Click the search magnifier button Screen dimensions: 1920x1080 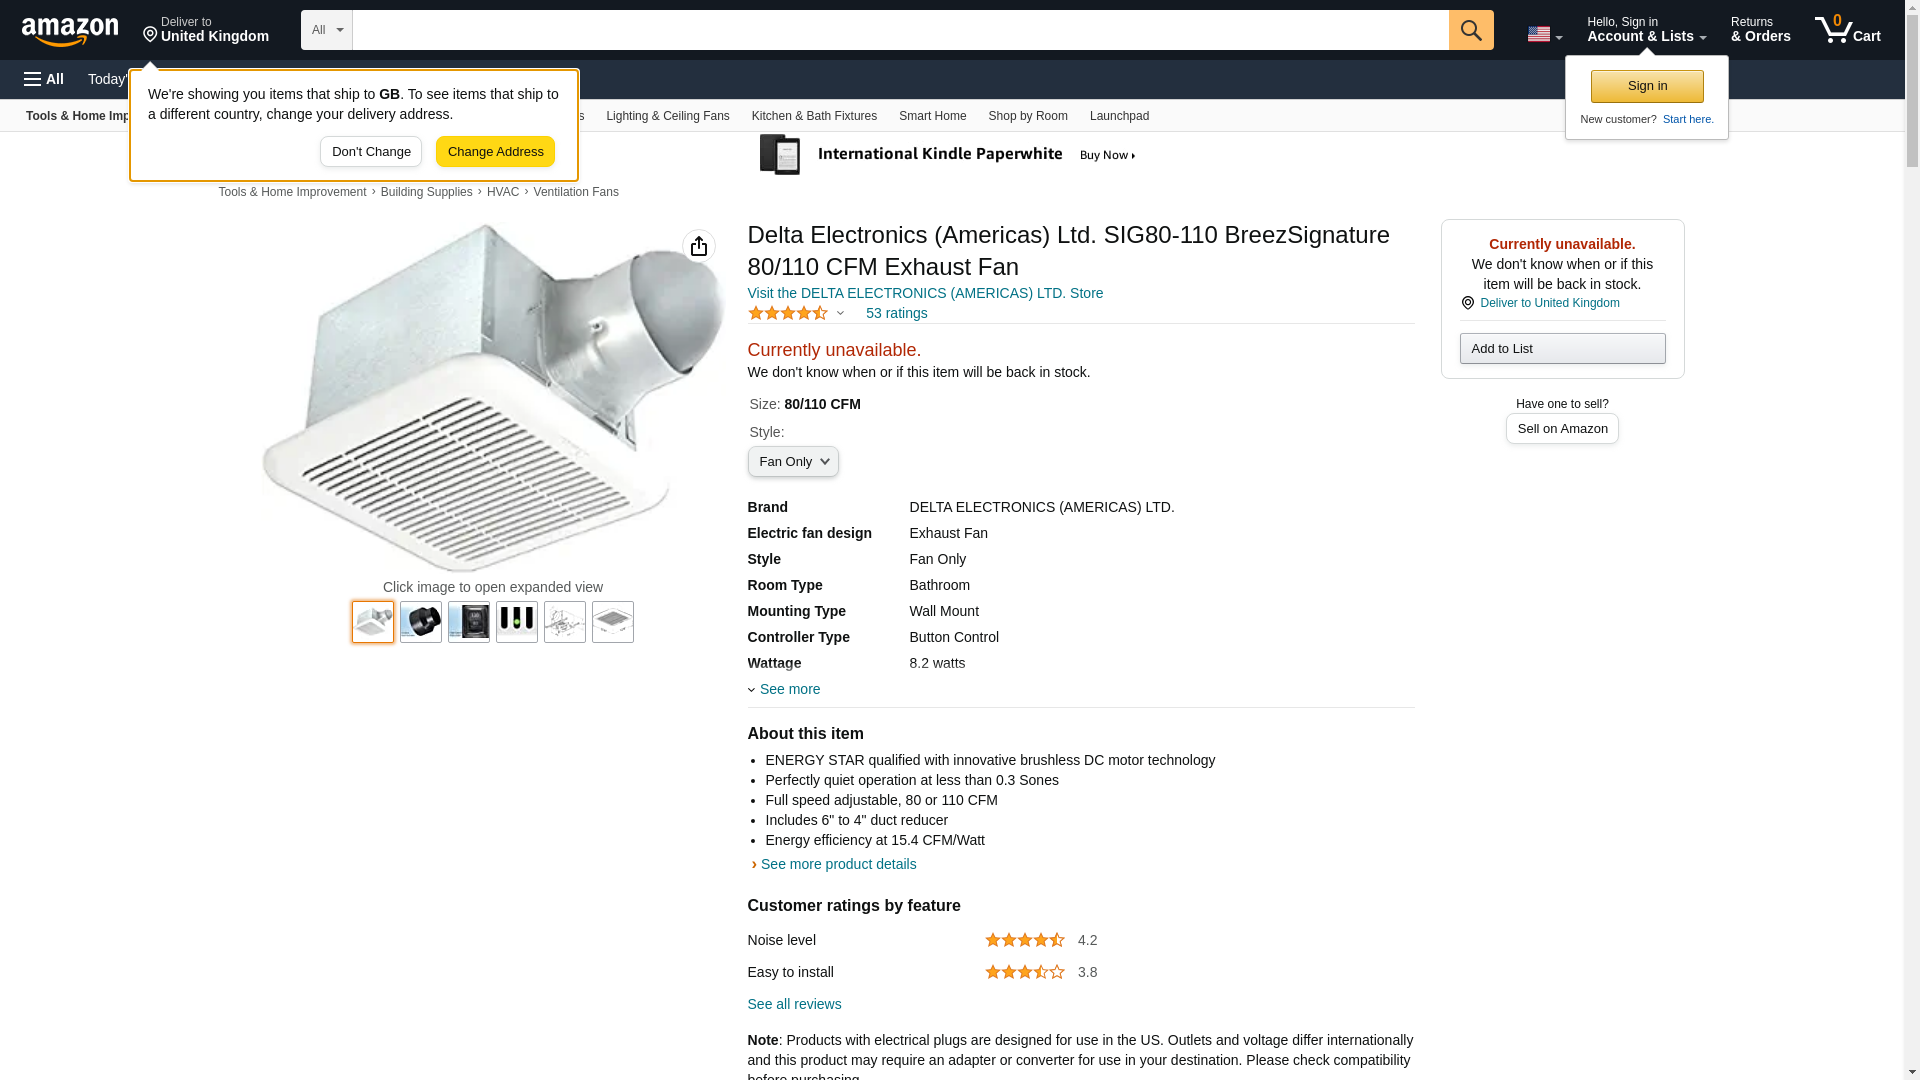(x=1470, y=30)
